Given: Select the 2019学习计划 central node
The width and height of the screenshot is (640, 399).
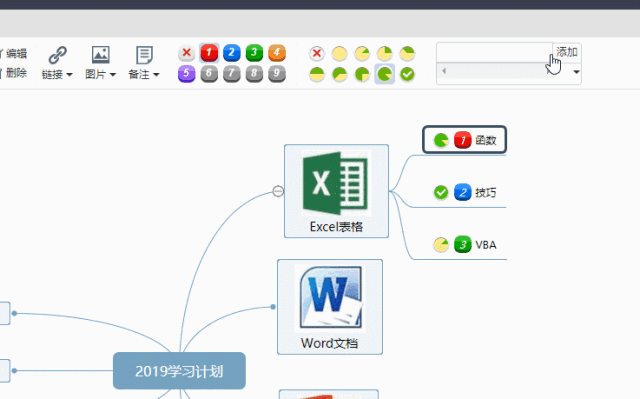Looking at the screenshot, I should pyautogui.click(x=179, y=371).
